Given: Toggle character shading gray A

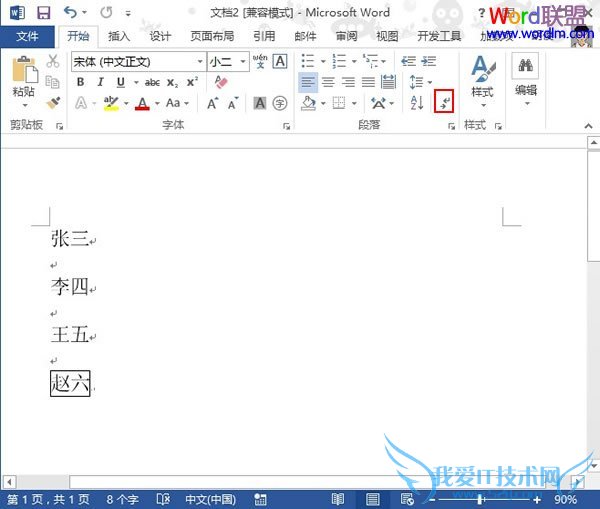Looking at the screenshot, I should click(x=260, y=103).
